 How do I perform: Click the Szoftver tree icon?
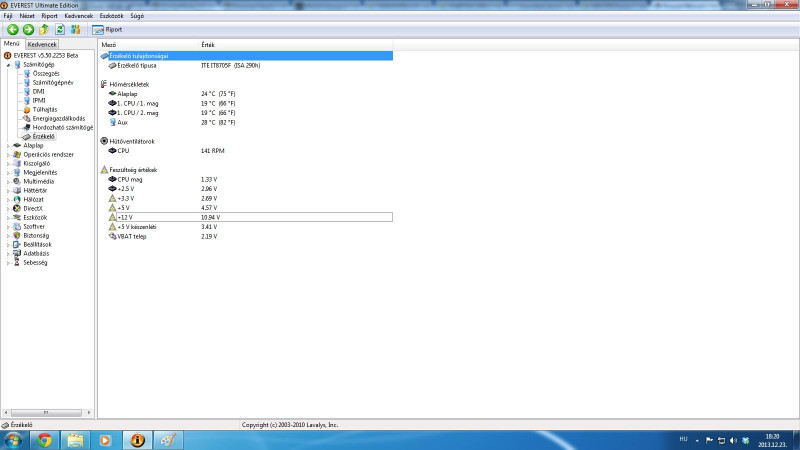(17, 227)
